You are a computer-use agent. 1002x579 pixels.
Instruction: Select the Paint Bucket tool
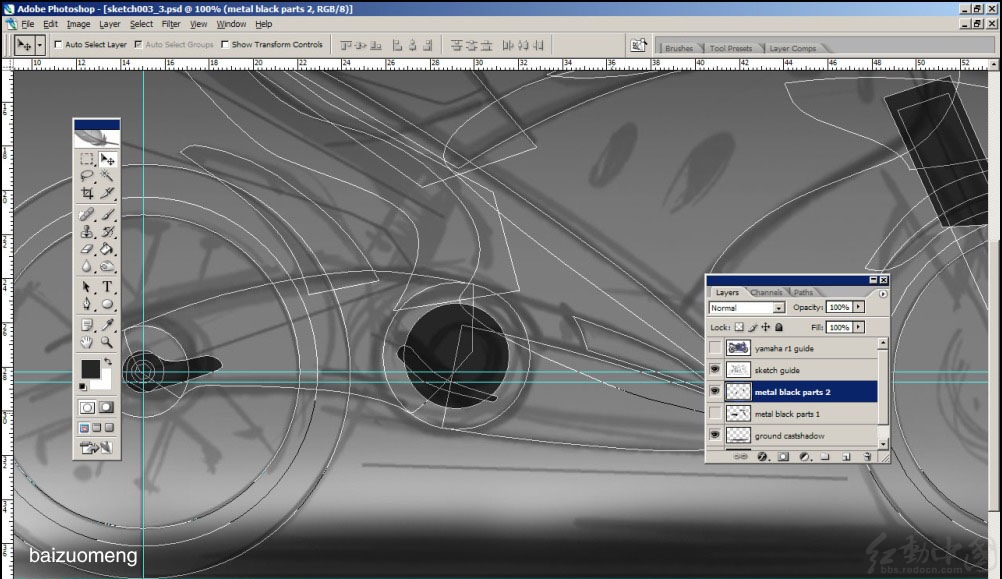(x=107, y=249)
